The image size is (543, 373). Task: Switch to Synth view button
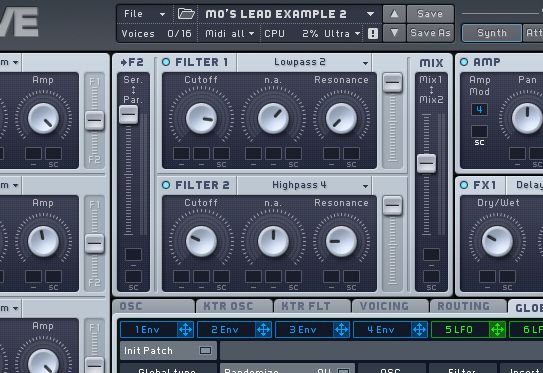point(492,33)
